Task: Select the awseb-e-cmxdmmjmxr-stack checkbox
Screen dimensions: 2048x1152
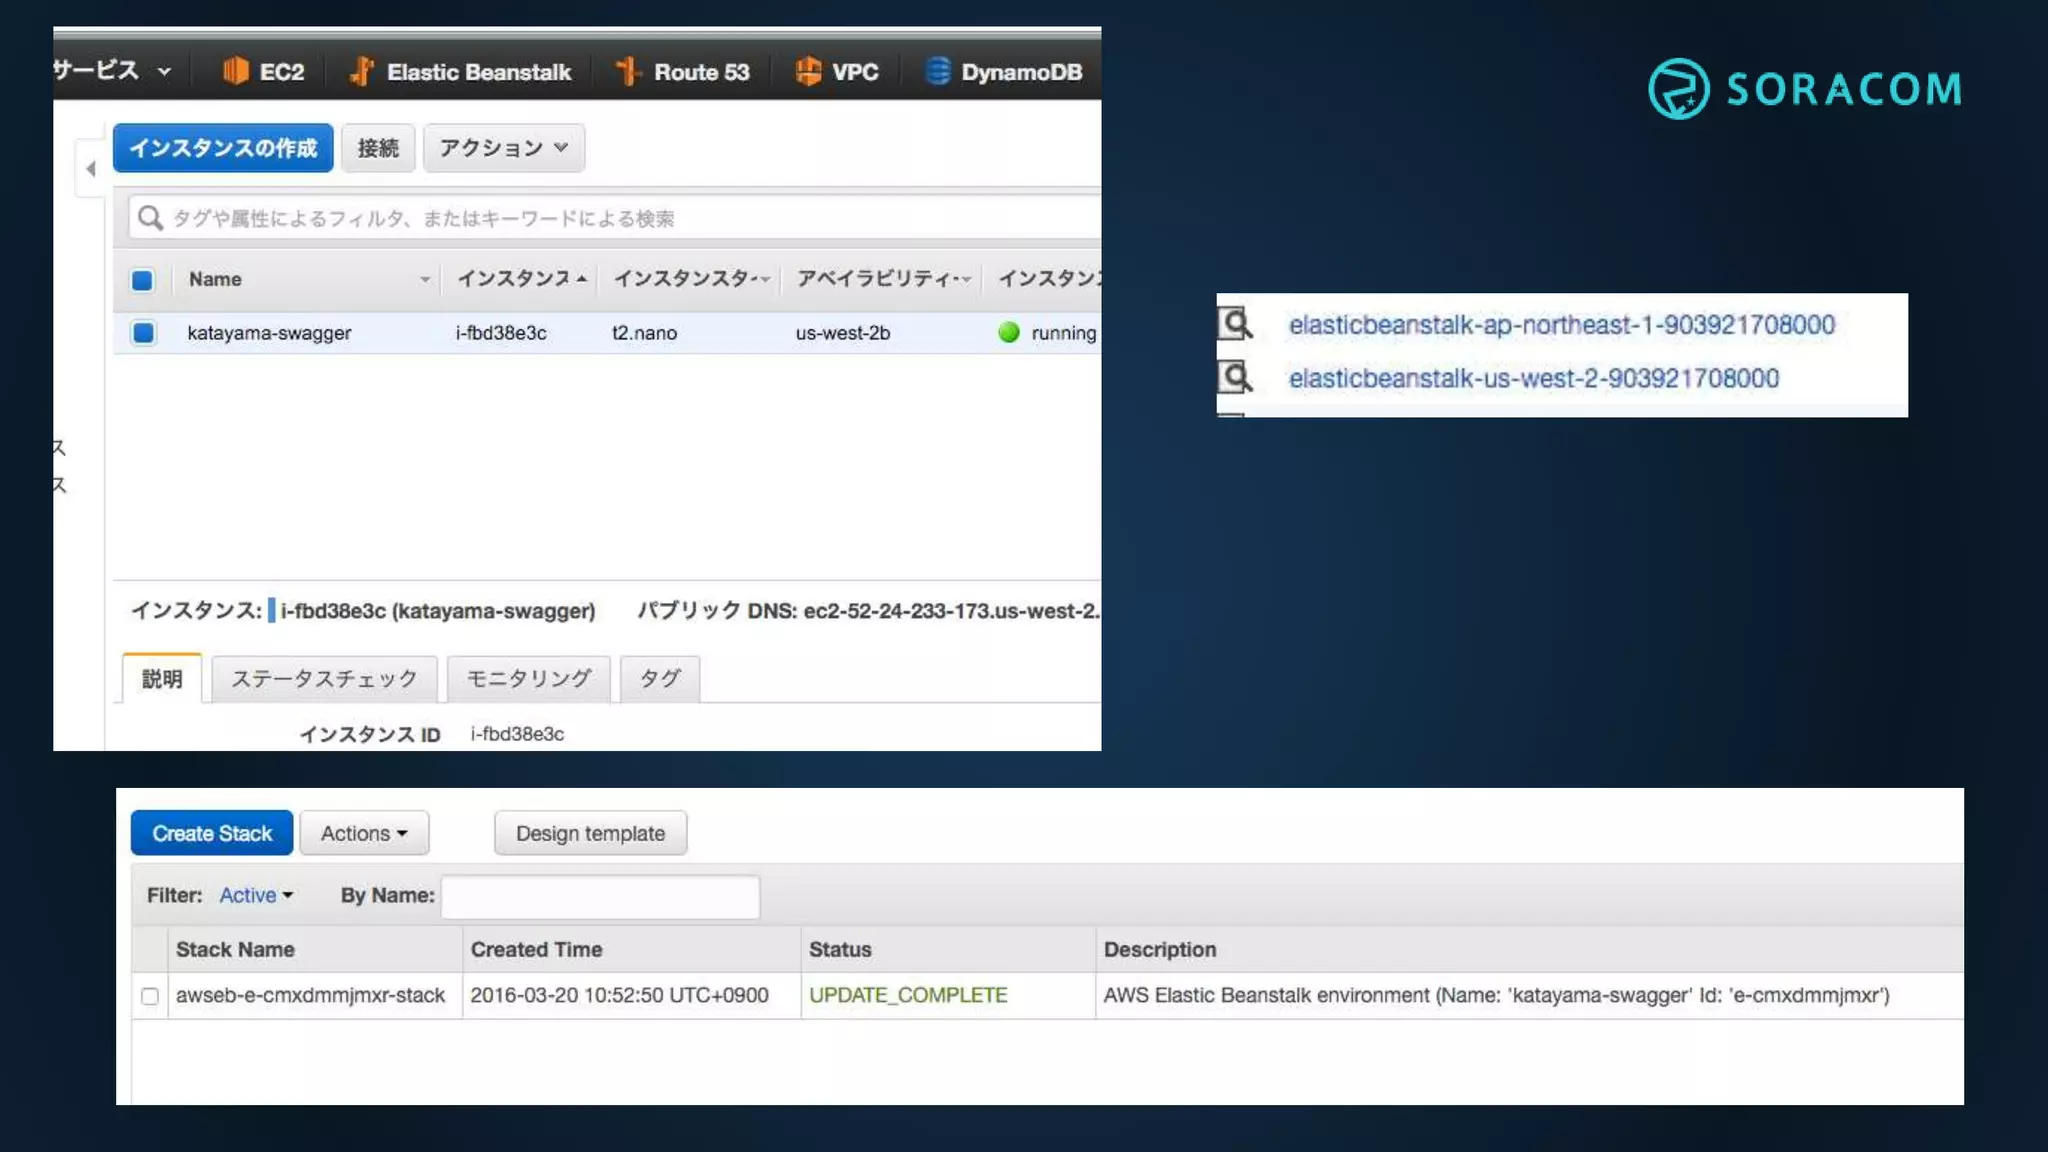Action: pyautogui.click(x=150, y=996)
